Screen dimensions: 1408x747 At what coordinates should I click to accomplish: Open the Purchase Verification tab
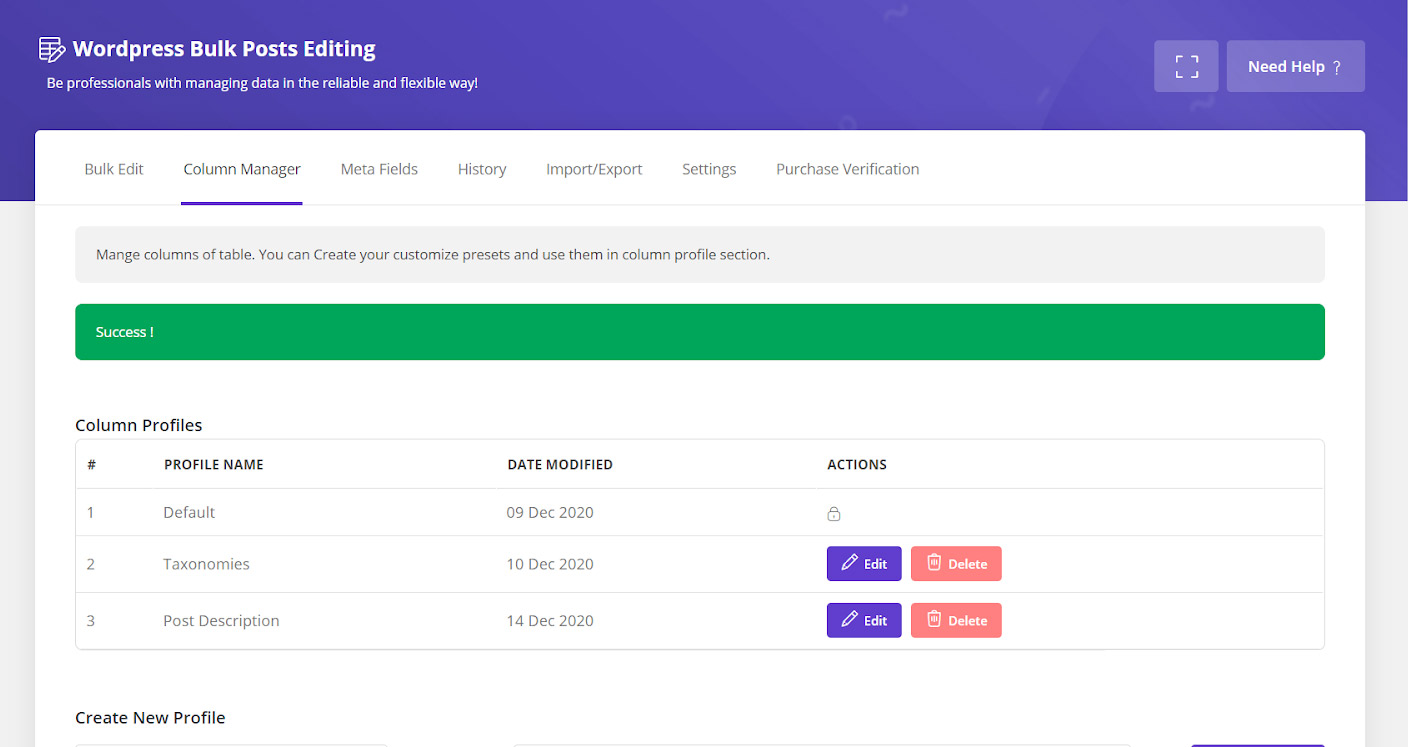point(848,169)
